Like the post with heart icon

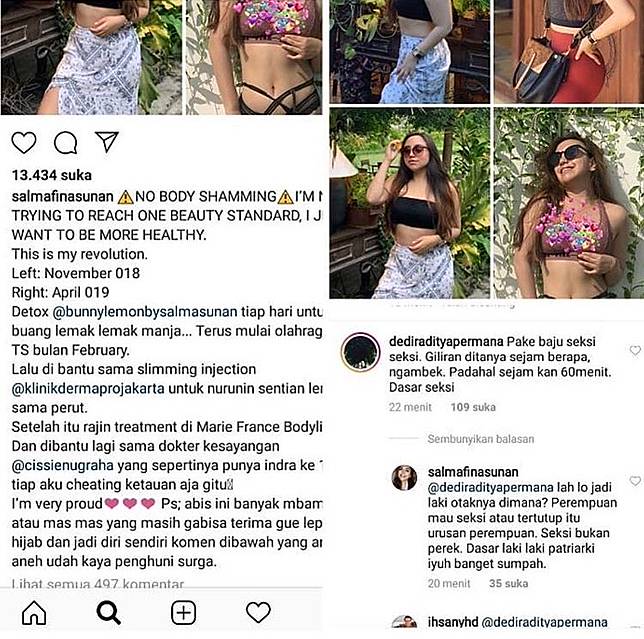pos(24,143)
